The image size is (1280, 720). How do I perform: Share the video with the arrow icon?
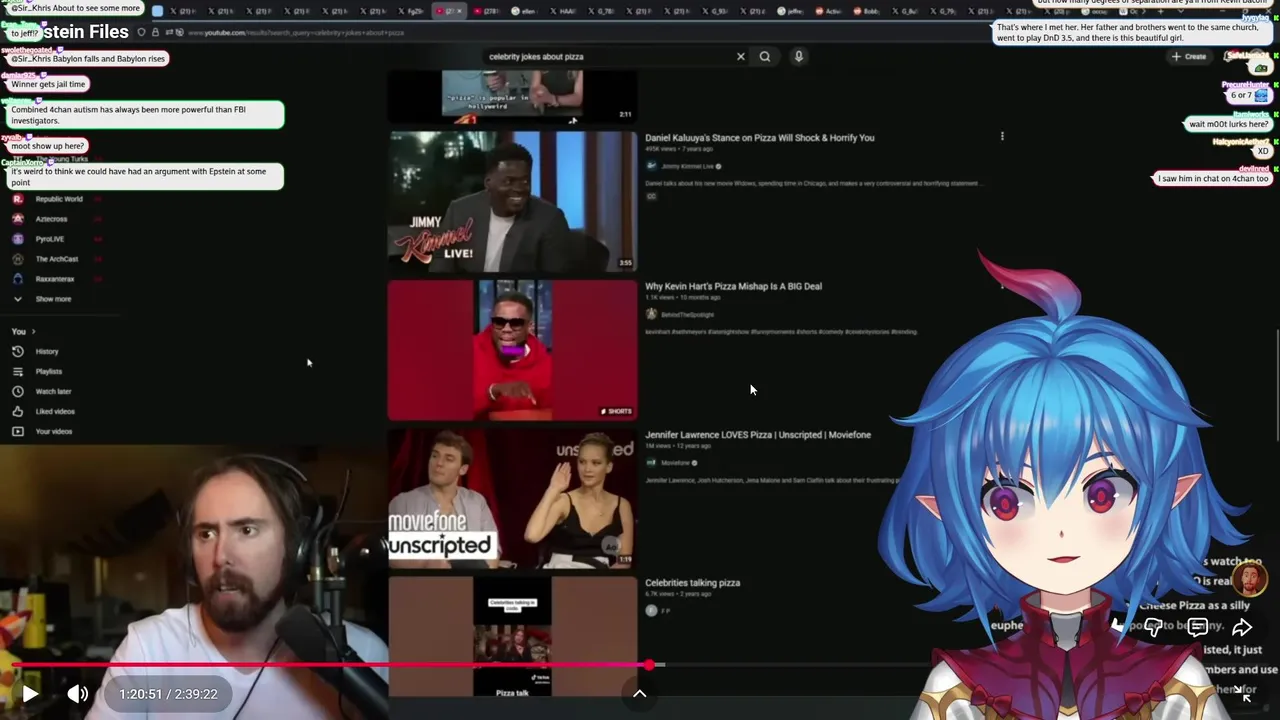click(x=1241, y=627)
